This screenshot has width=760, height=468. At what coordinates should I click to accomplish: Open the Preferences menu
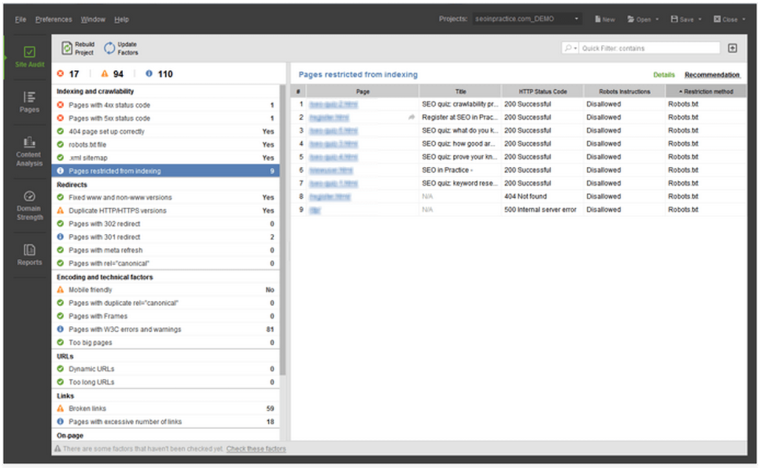tap(53, 19)
